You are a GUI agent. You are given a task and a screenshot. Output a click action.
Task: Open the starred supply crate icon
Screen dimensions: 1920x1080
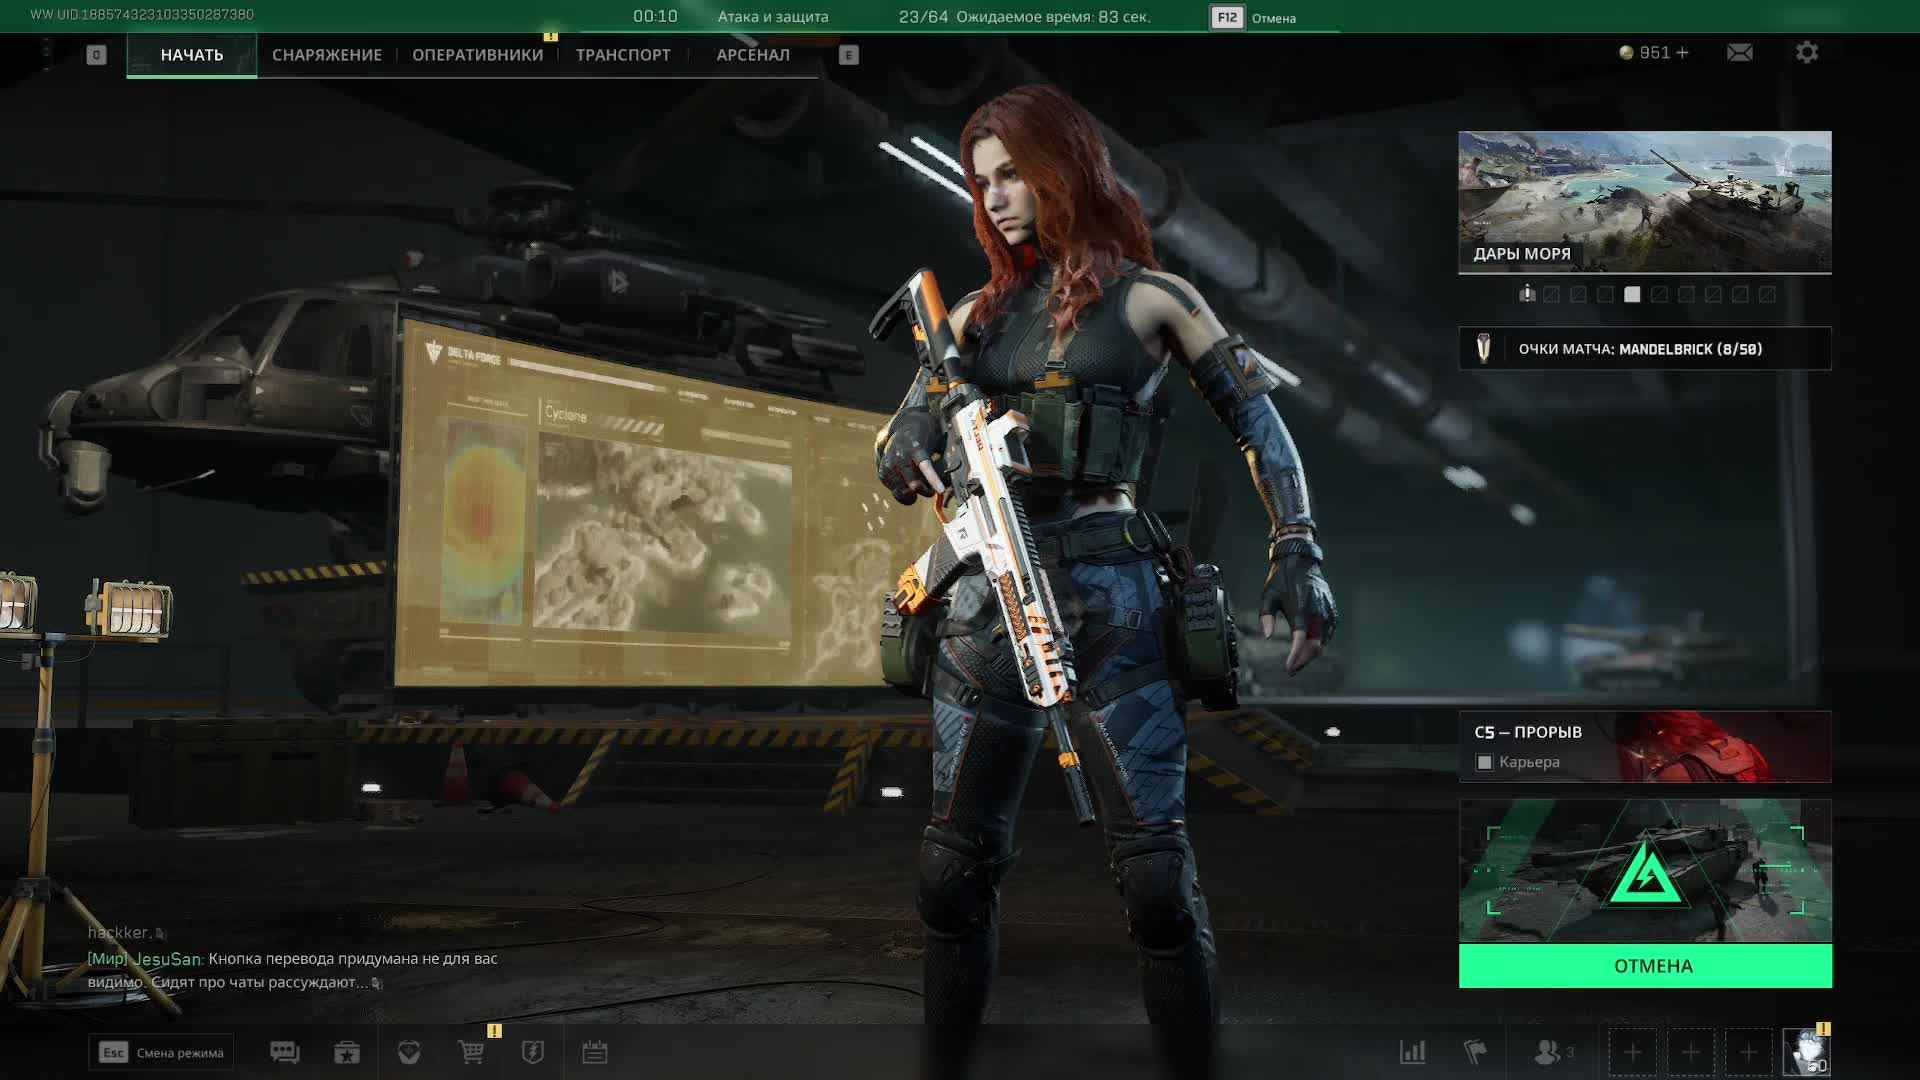347,1052
